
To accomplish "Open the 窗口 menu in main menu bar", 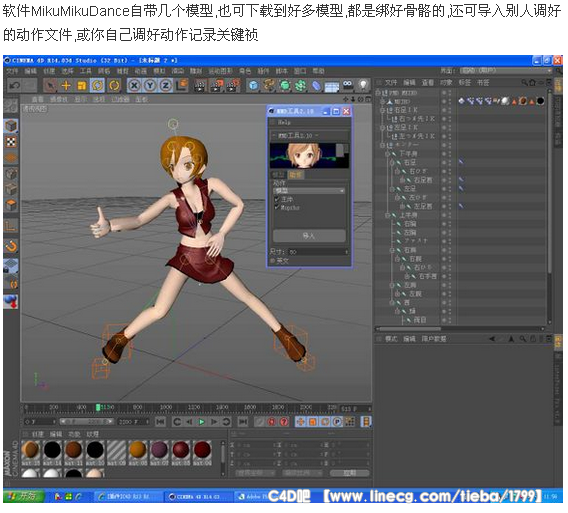I will pos(300,71).
